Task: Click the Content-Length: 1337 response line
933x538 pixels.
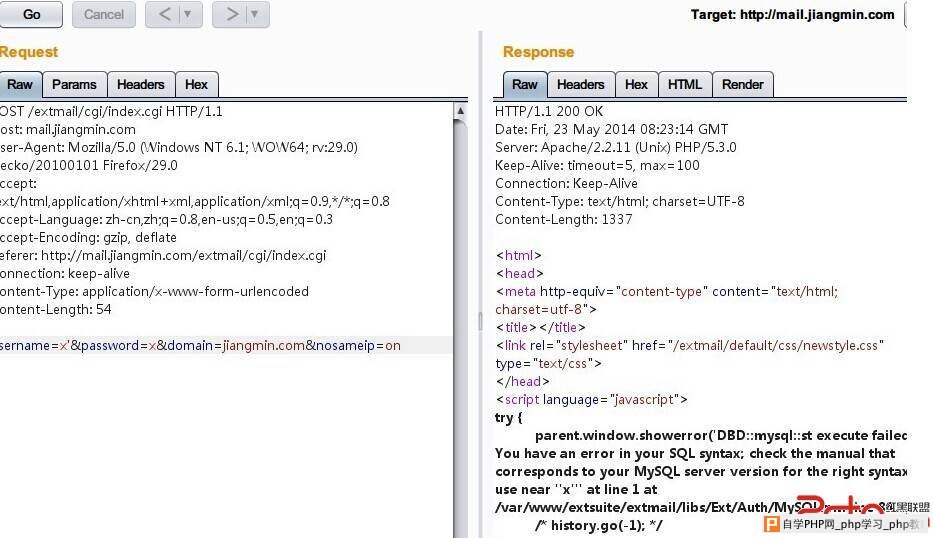Action: click(563, 219)
